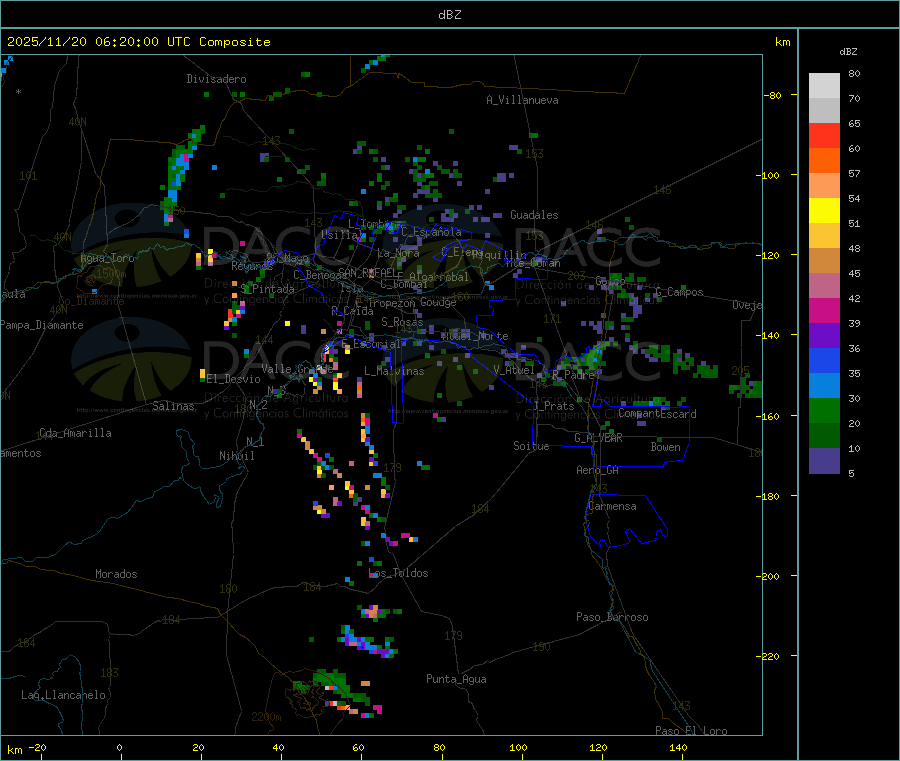Image resolution: width=900 pixels, height=761 pixels.
Task: Click the Paso_El_Loro label
Action: coord(691,731)
